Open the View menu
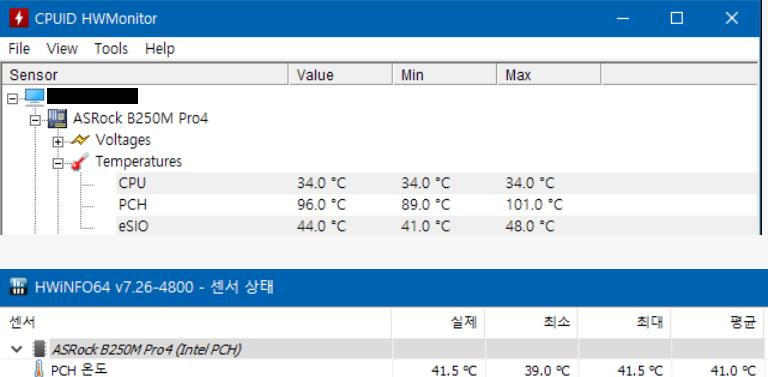 coord(62,49)
